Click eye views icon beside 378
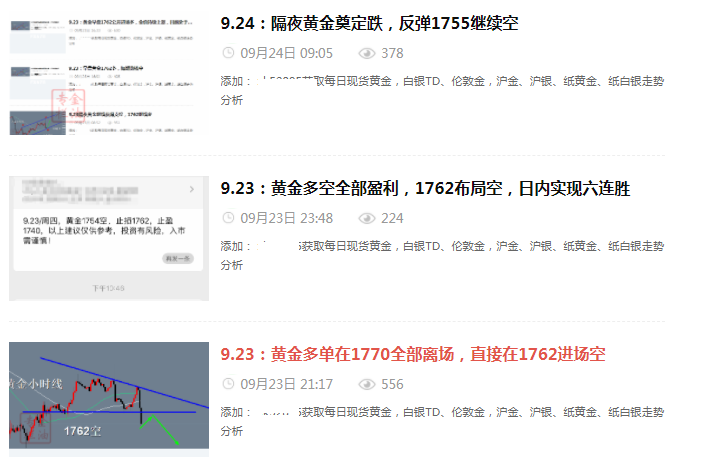The image size is (716, 457). tap(367, 53)
